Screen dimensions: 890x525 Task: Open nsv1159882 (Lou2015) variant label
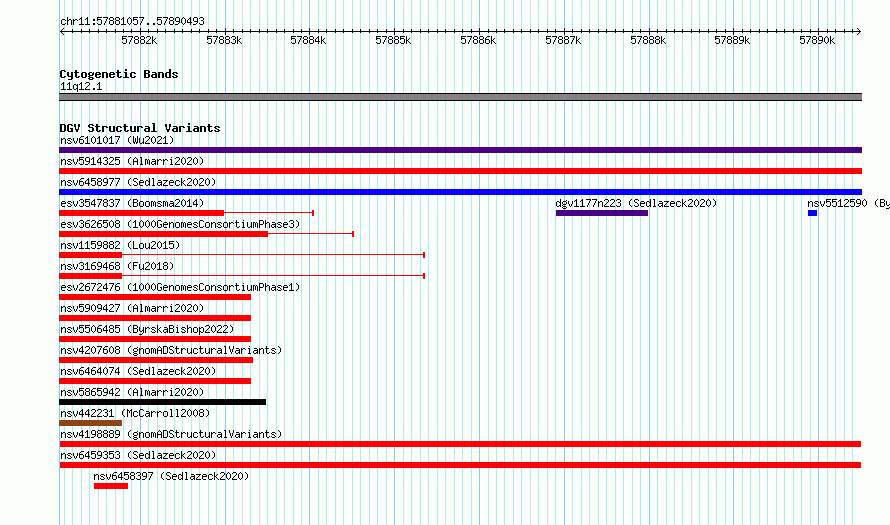[120, 245]
